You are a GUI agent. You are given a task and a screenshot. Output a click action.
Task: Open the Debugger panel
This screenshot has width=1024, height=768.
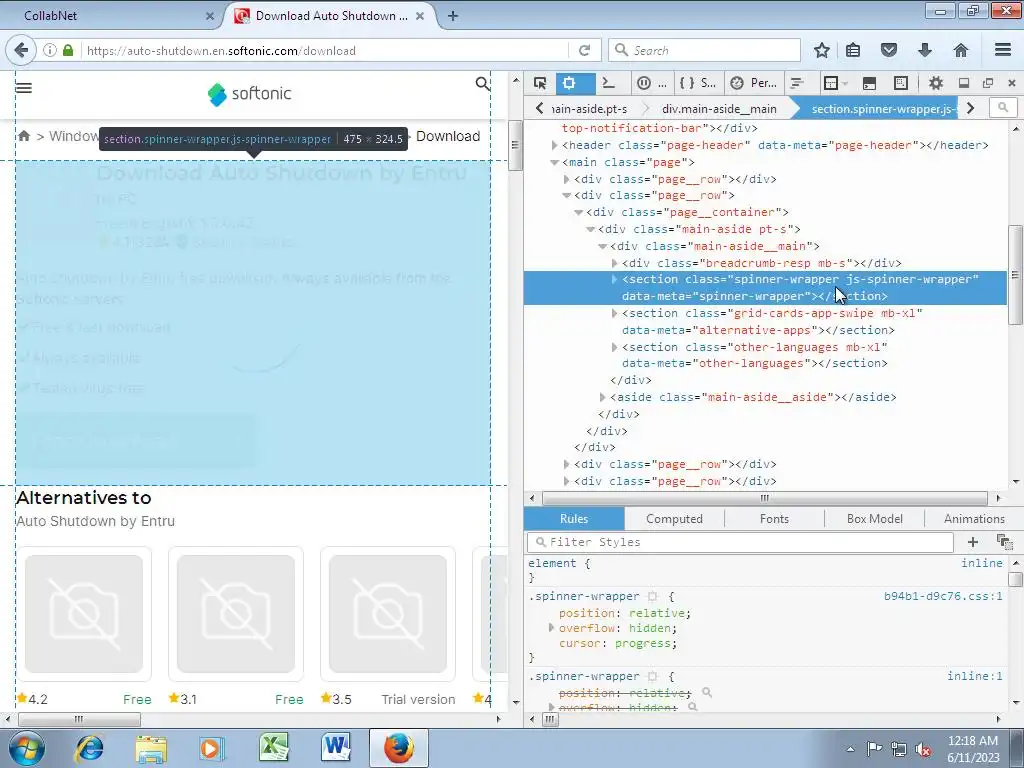tap(652, 83)
